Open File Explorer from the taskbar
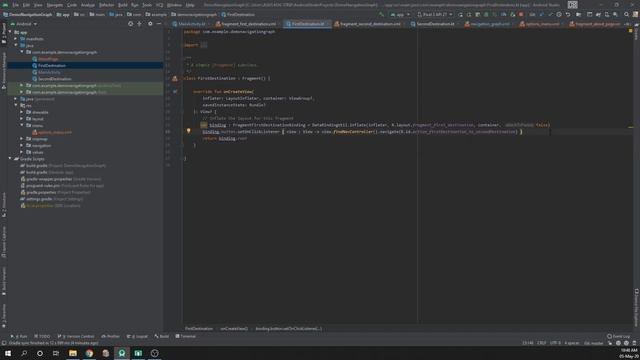Screen dimensions: 640x360 pos(73,353)
